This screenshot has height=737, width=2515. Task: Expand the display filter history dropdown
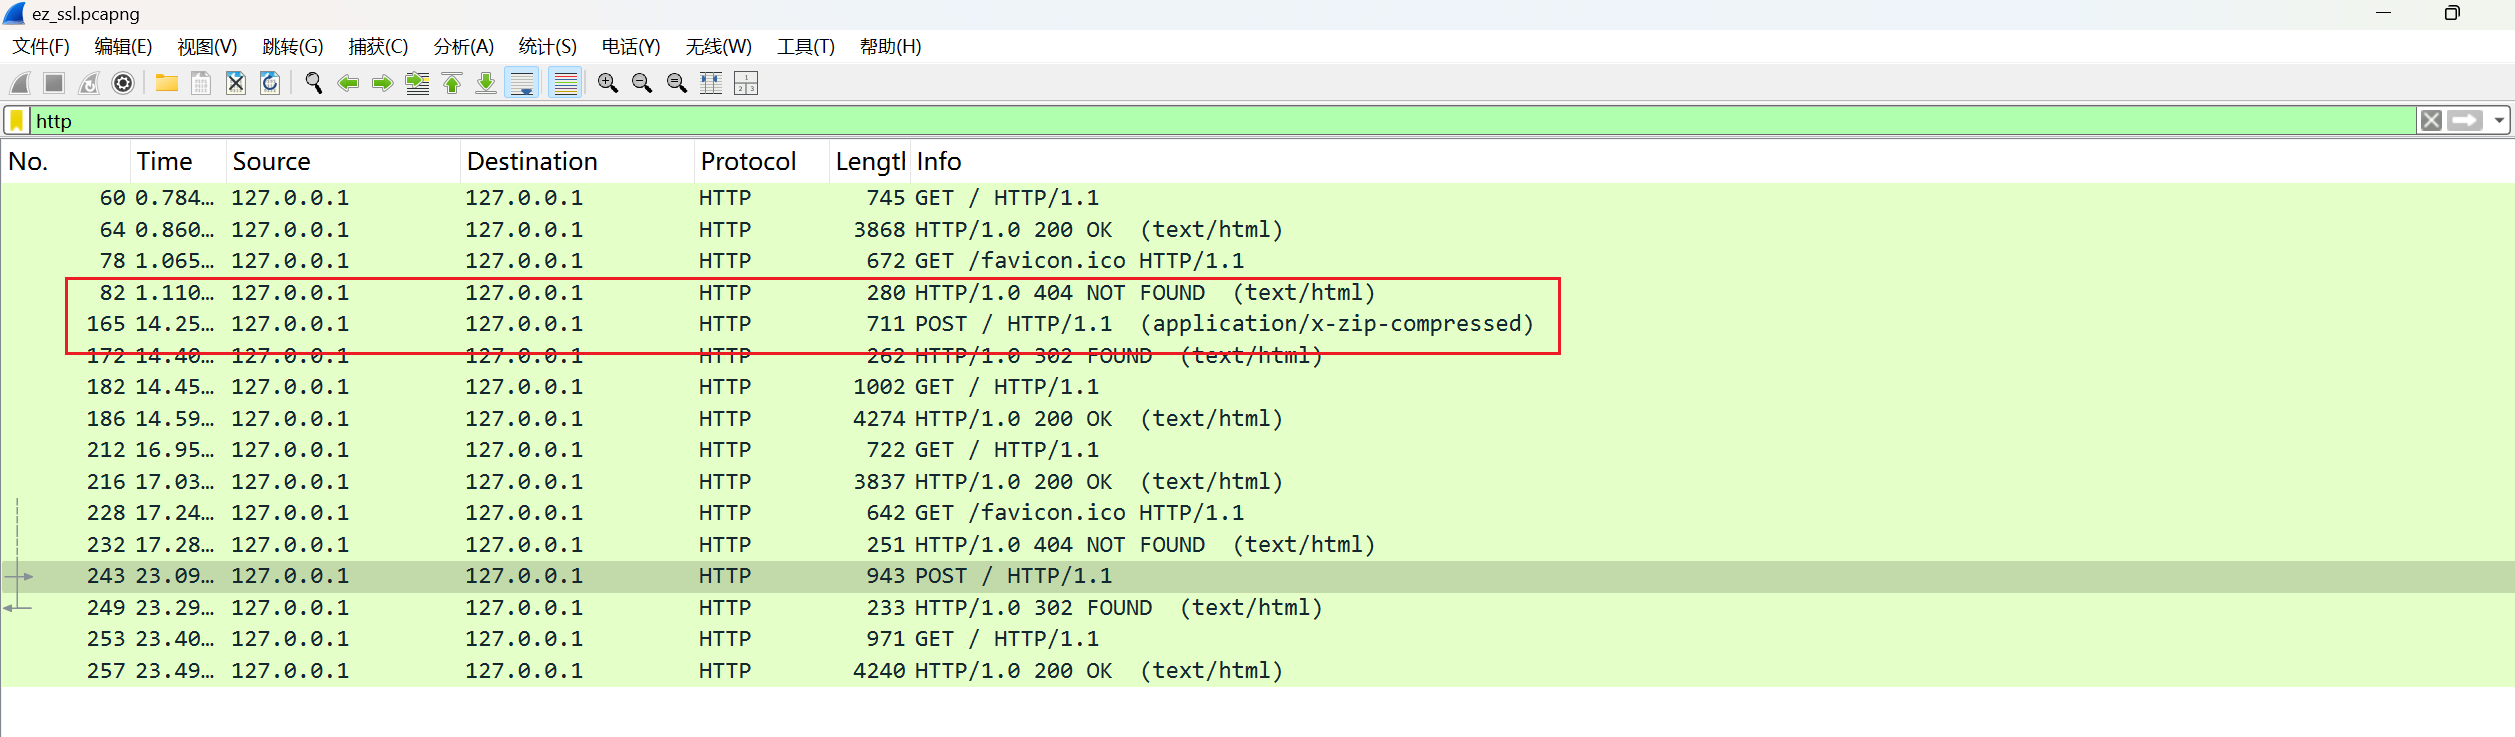[x=2499, y=121]
